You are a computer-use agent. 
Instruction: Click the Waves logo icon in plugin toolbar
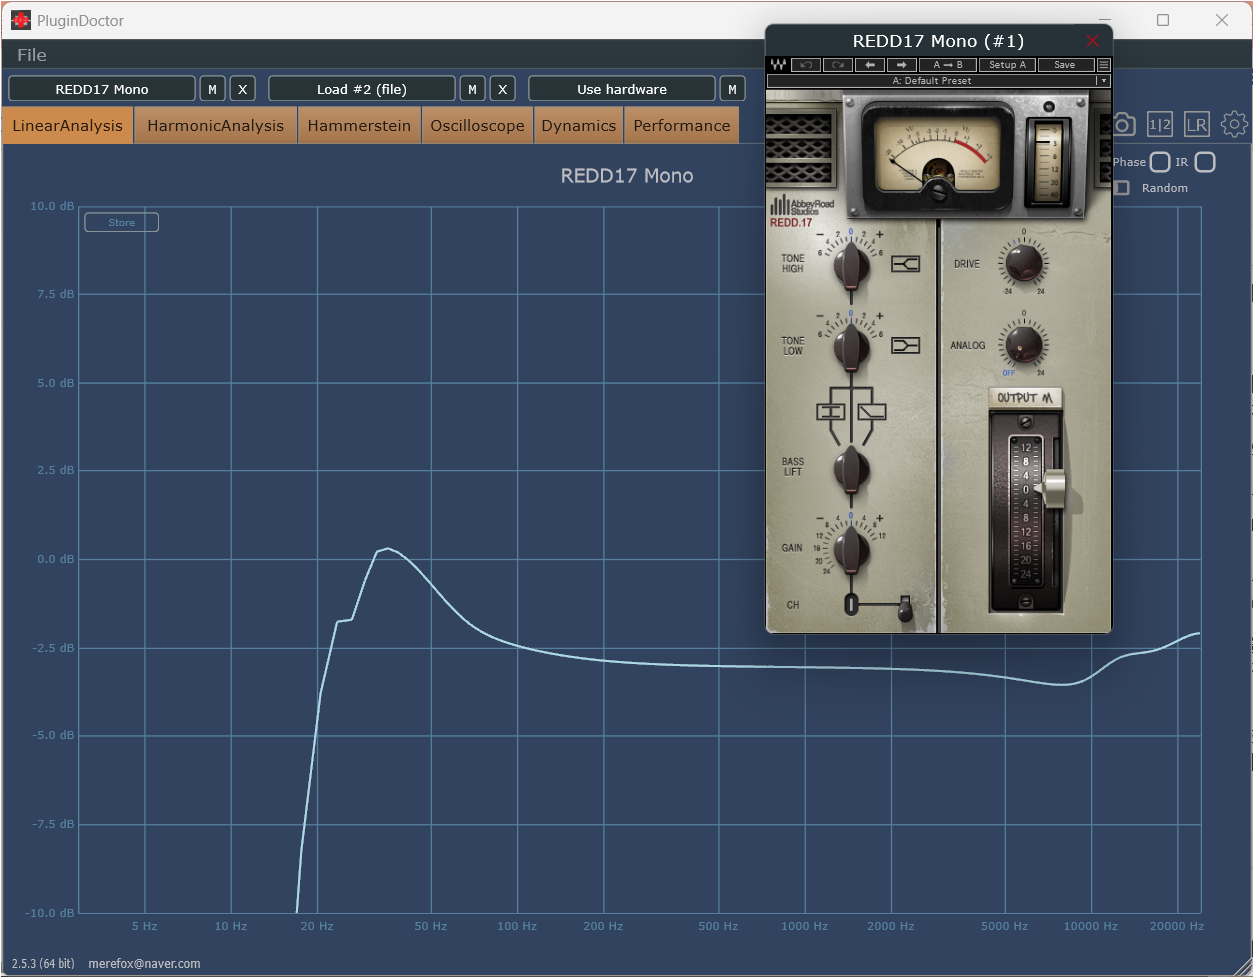[778, 65]
